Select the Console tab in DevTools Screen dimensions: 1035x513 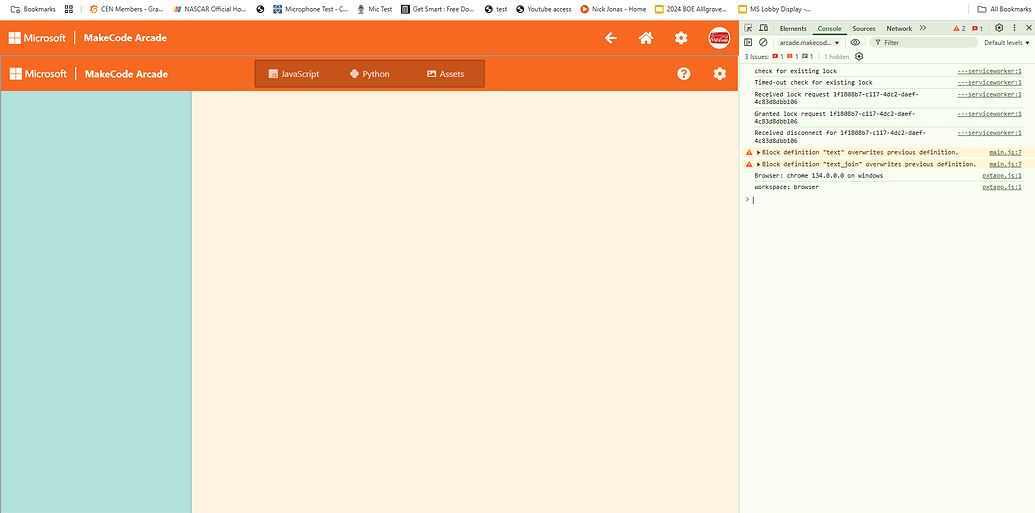[830, 28]
